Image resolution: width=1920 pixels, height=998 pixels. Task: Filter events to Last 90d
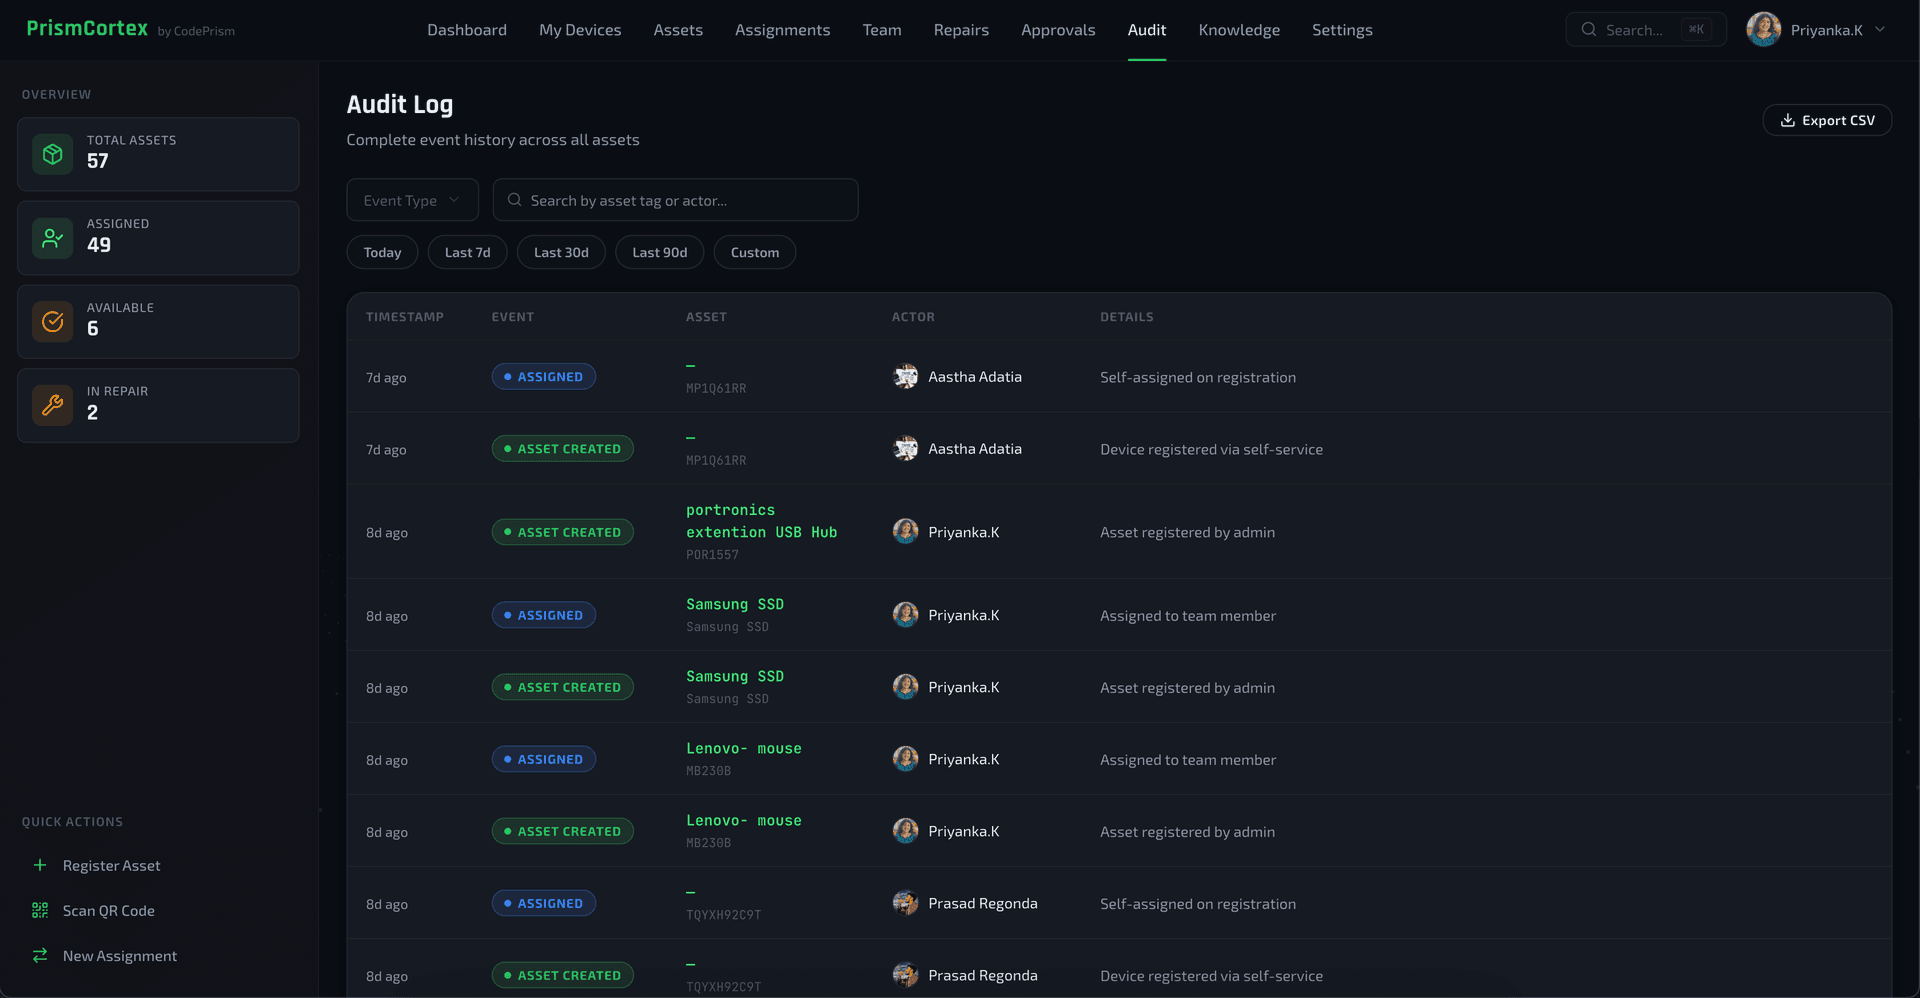tap(659, 252)
